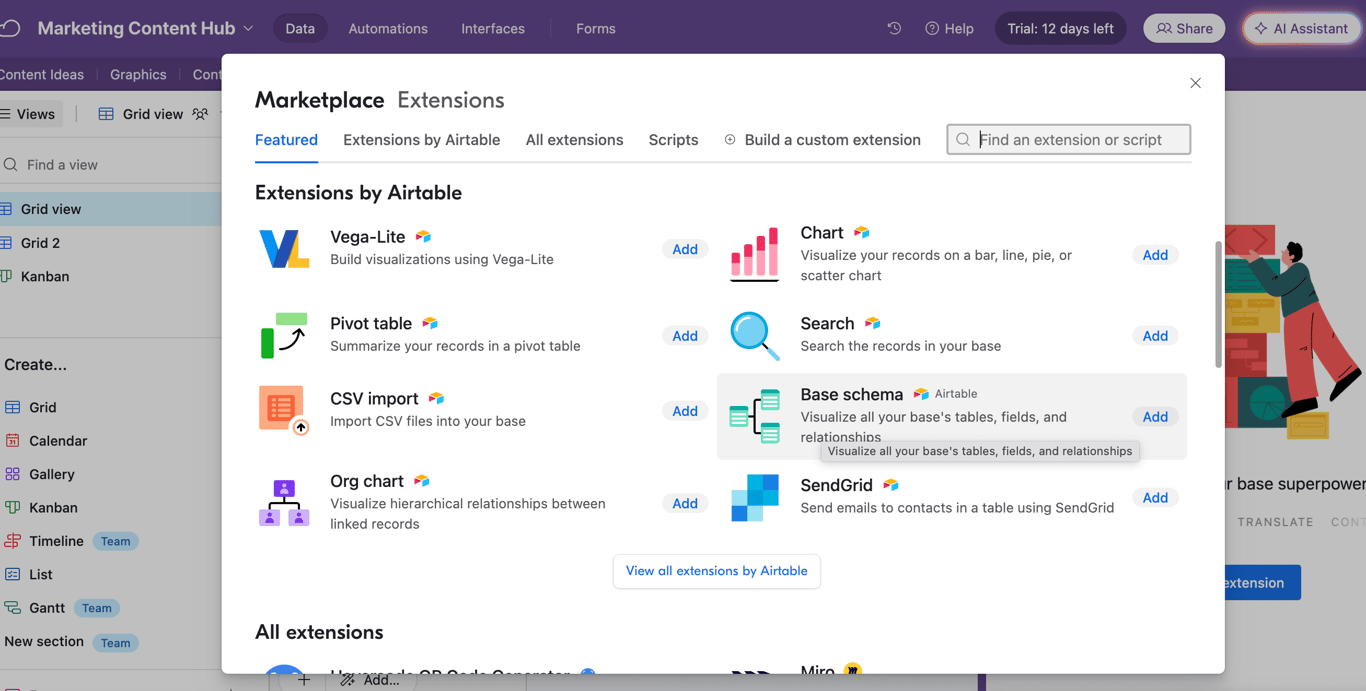The height and width of the screenshot is (691, 1366).
Task: Click the CSV import extension icon
Action: pyautogui.click(x=284, y=411)
